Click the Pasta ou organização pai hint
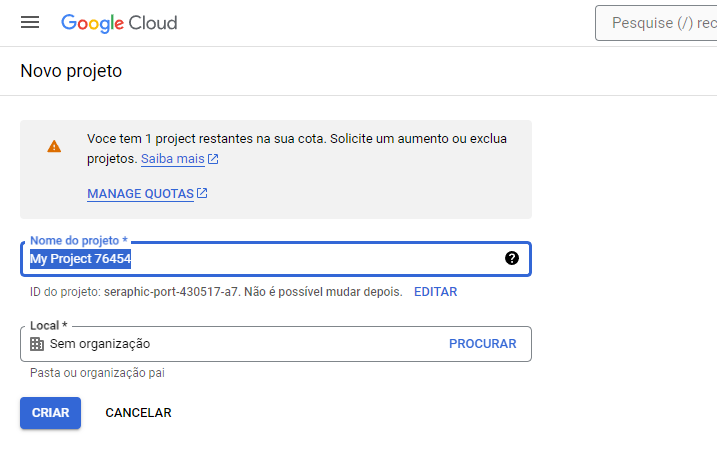The height and width of the screenshot is (452, 717). tap(97, 373)
